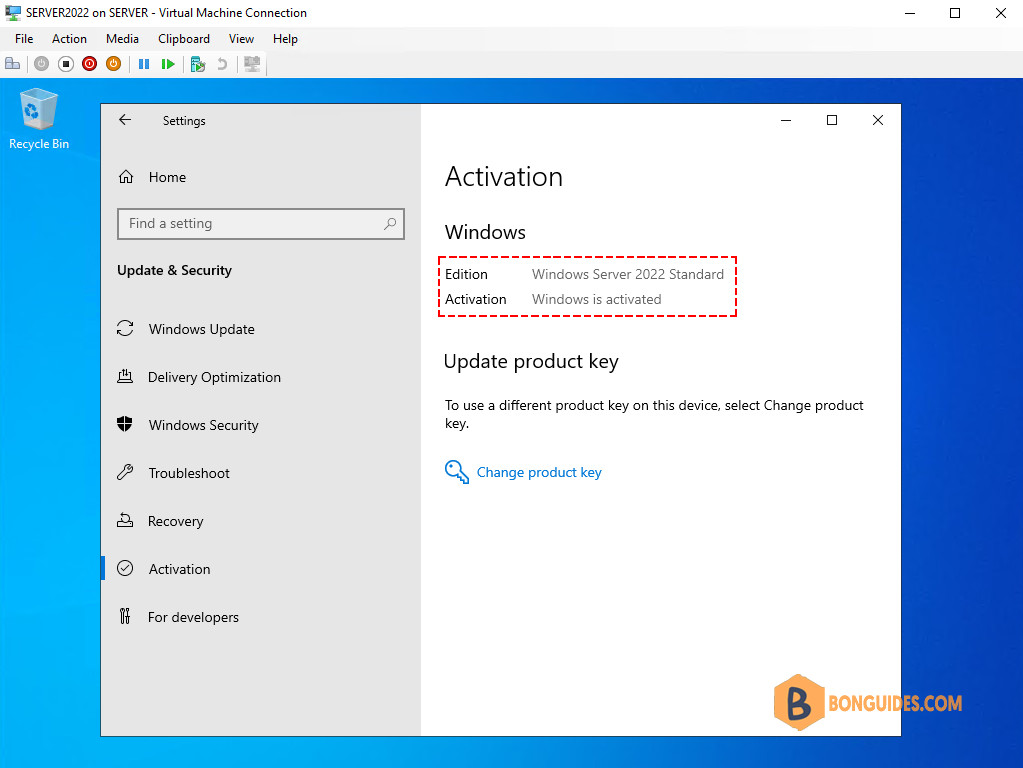Click the Find a setting field
The width and height of the screenshot is (1023, 768).
261,224
